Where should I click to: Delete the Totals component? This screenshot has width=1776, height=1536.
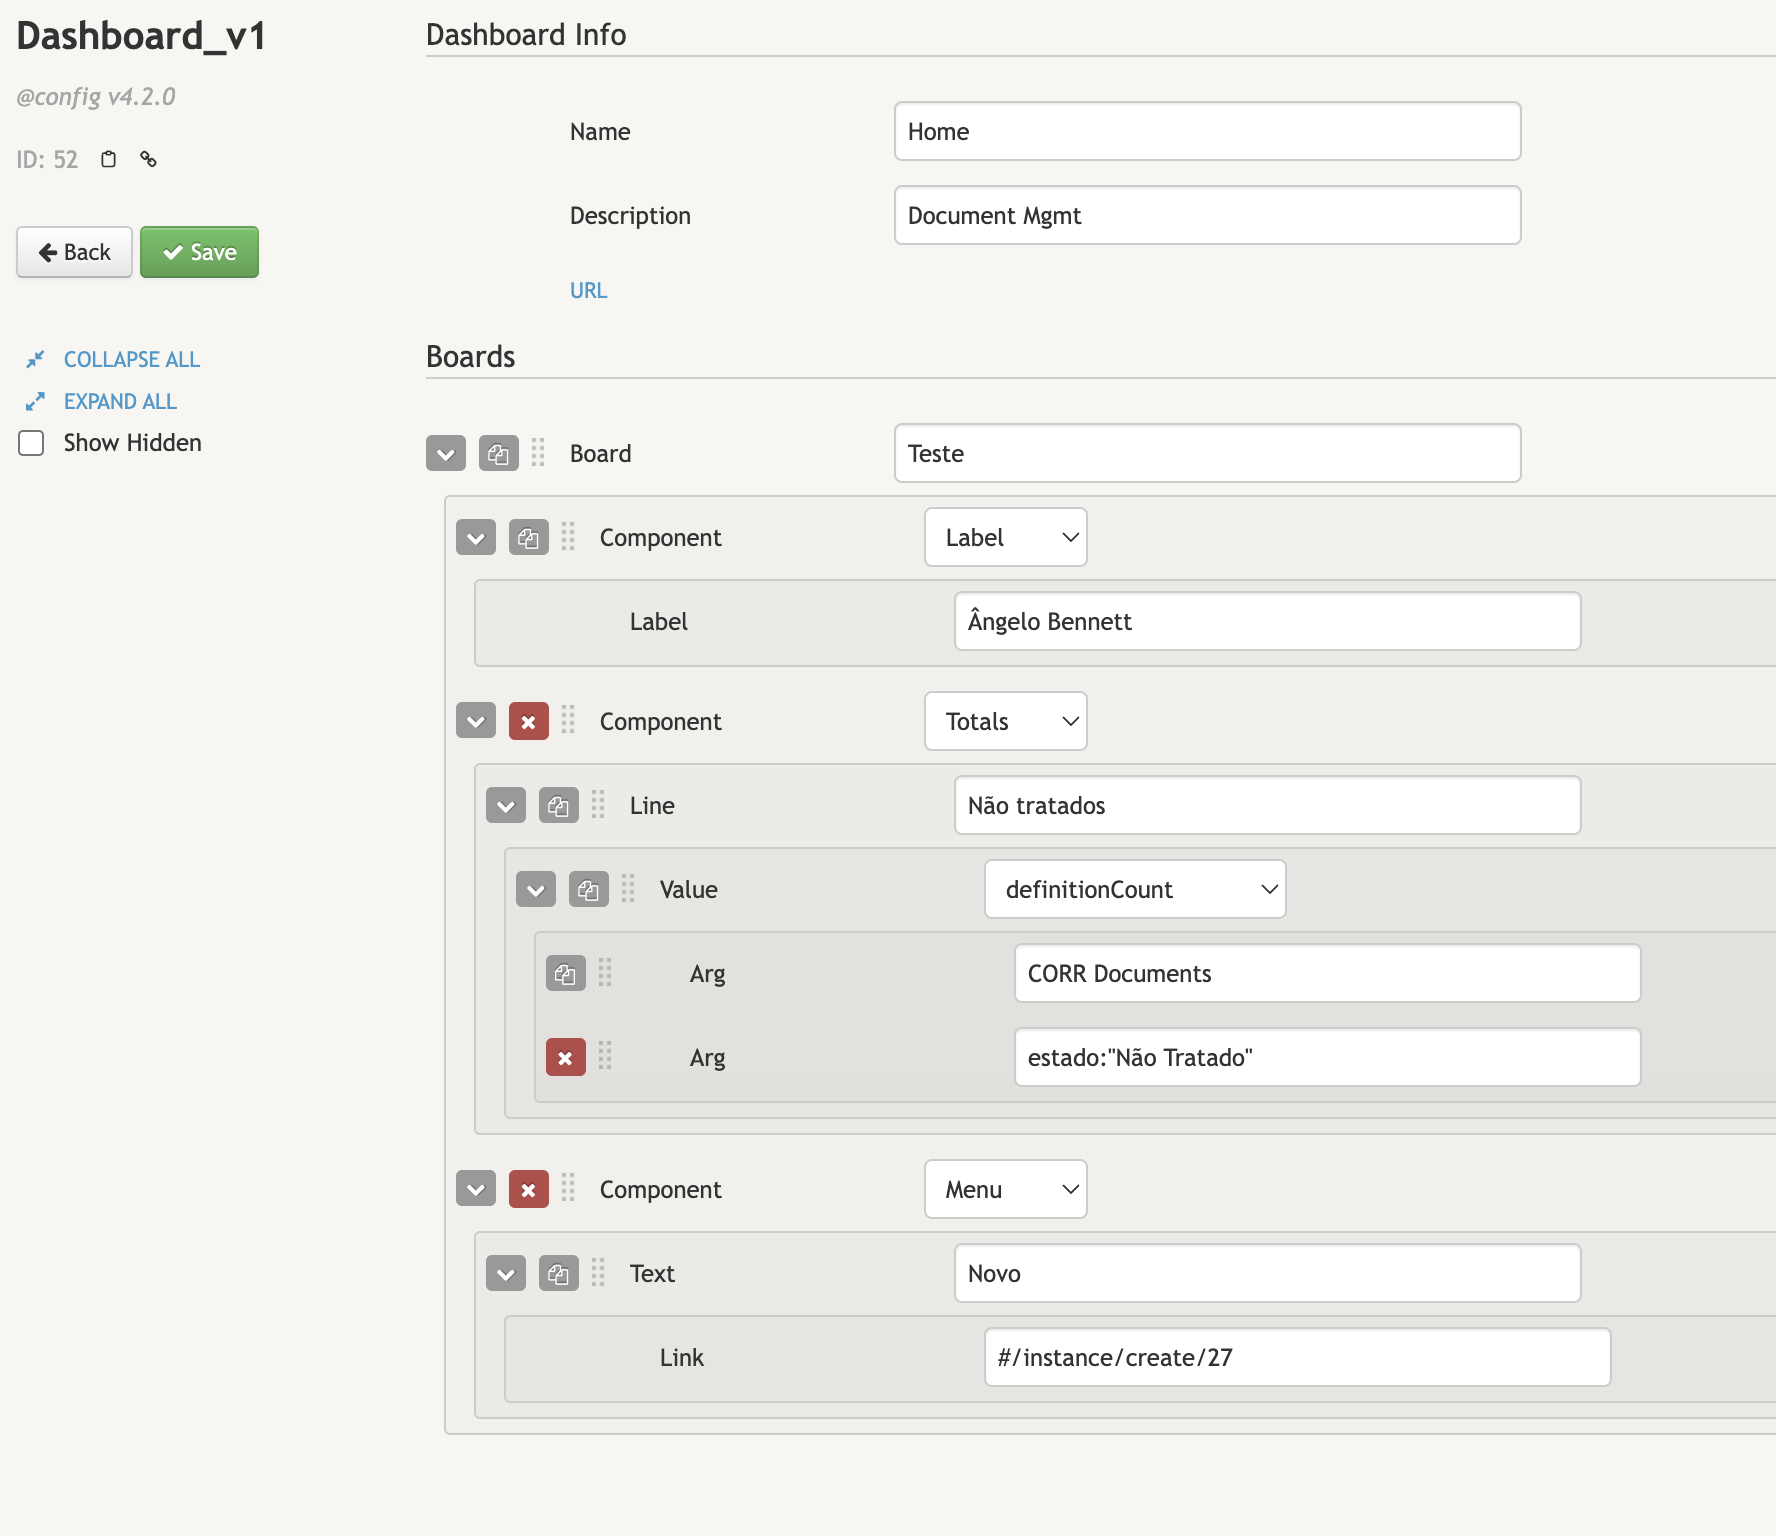[528, 722]
